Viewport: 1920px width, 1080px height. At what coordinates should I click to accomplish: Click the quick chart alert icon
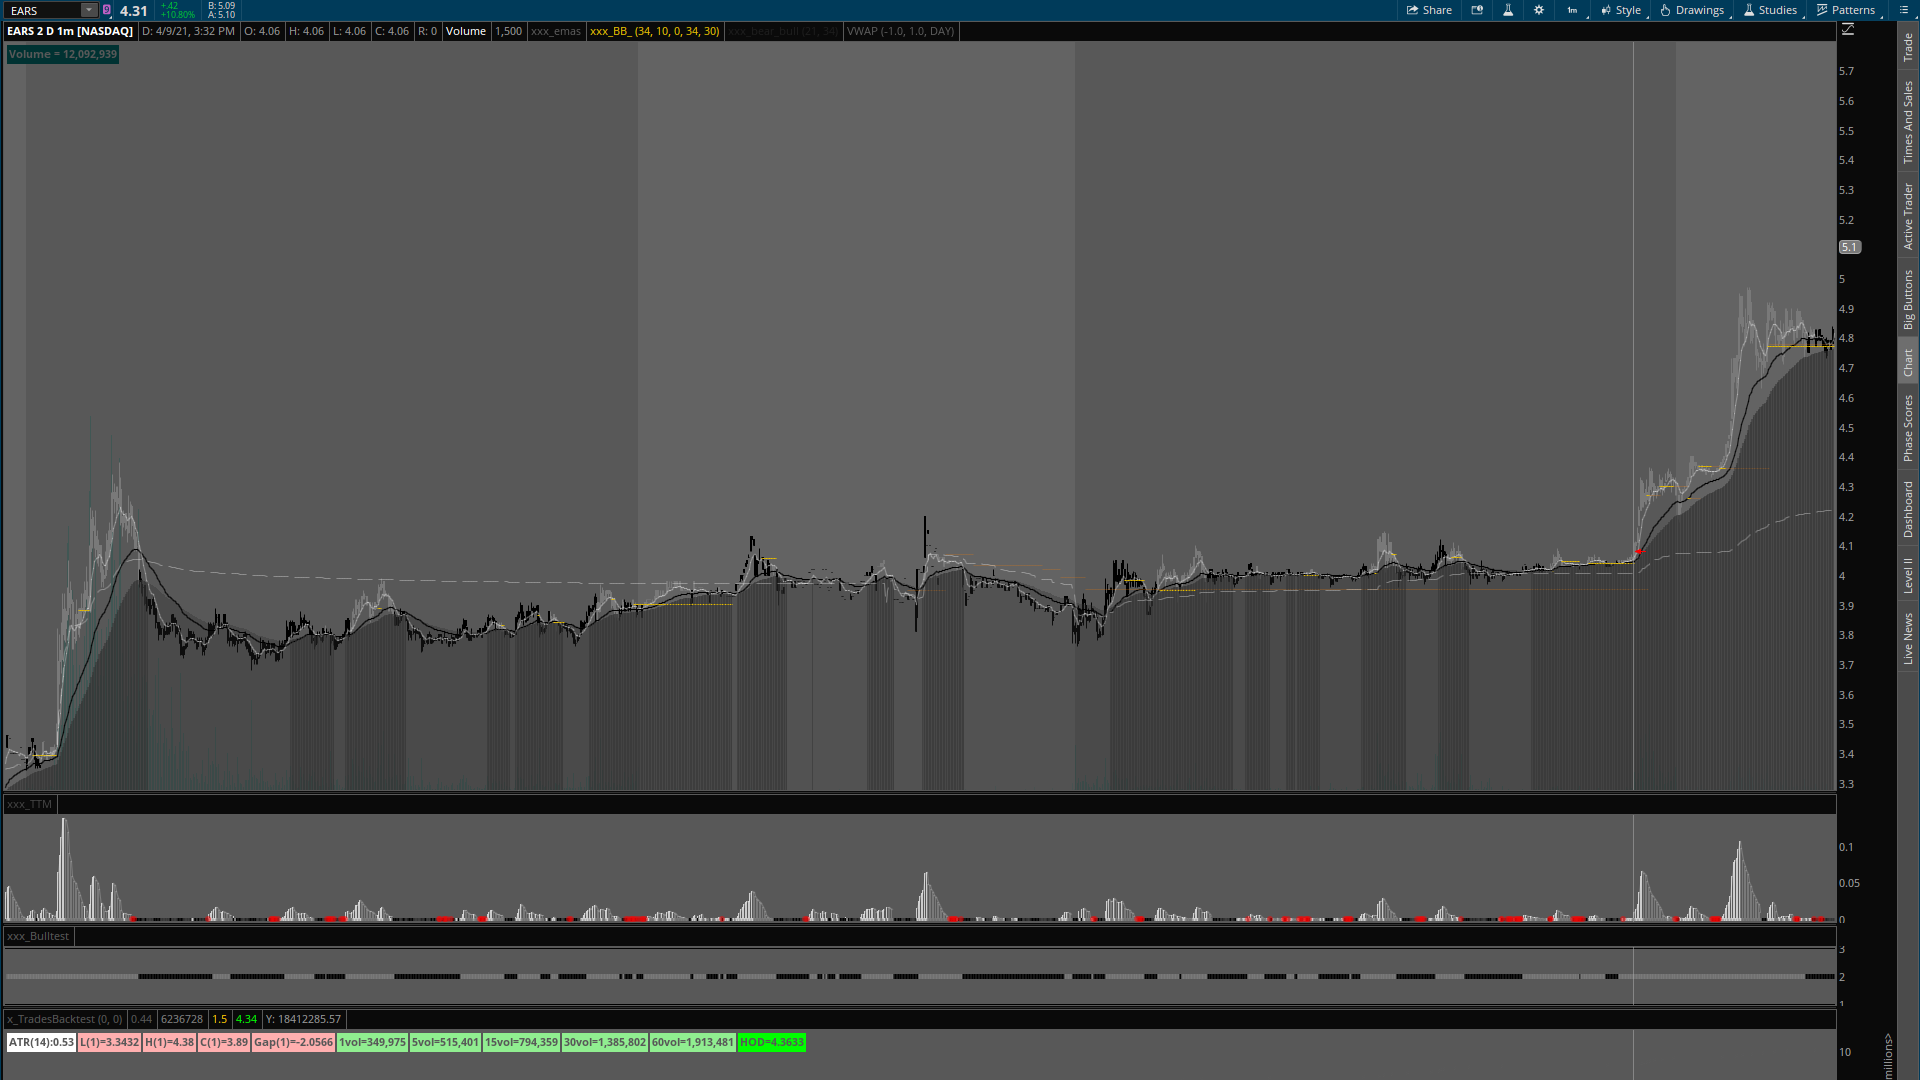point(1477,10)
